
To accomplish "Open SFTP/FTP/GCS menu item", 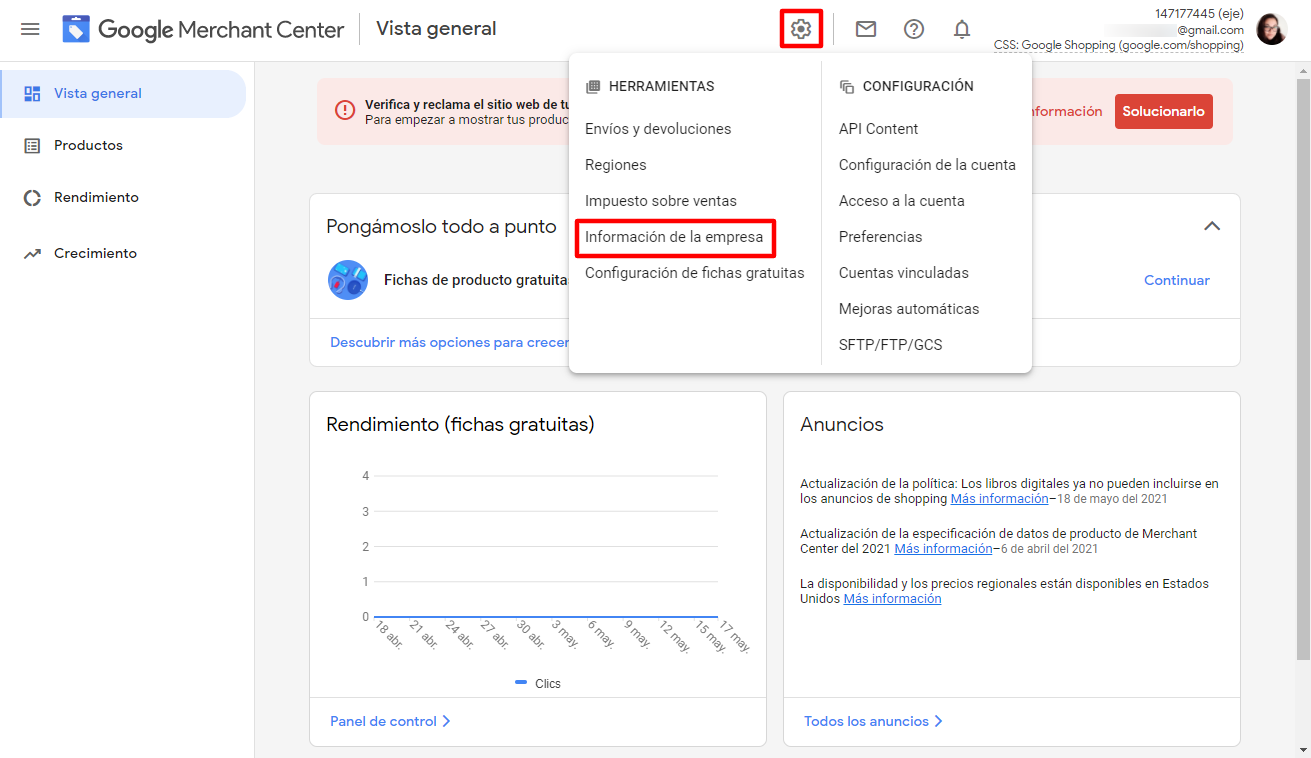I will [x=891, y=345].
